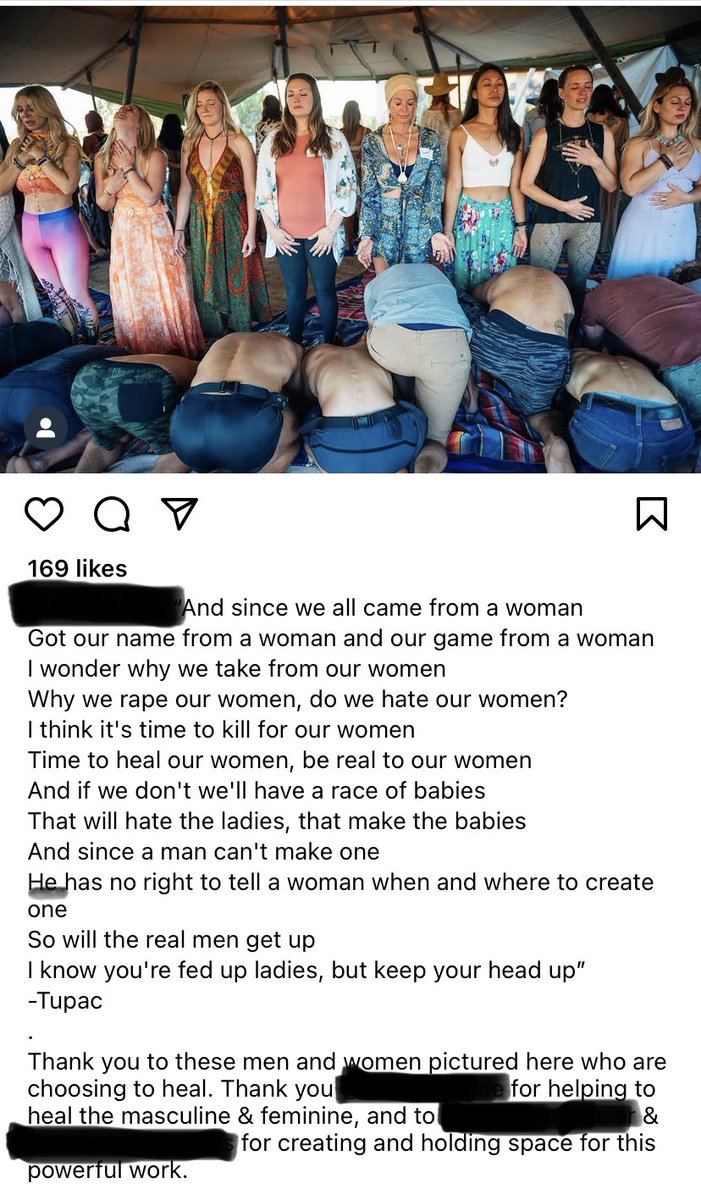Tap the first caption line "And since we all came from a woman"

pos(383,607)
